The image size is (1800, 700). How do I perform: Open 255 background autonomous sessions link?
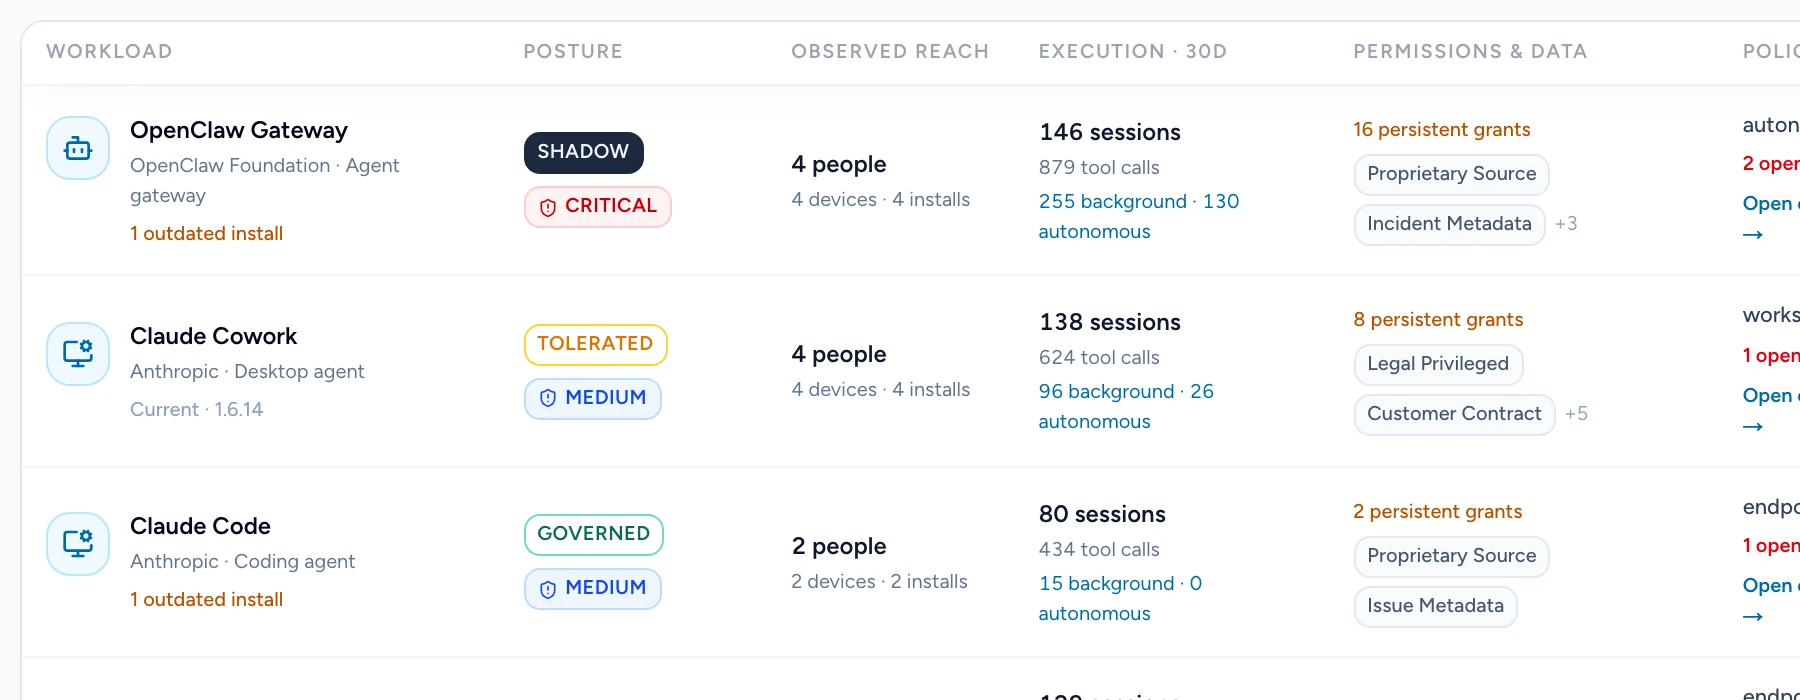pyautogui.click(x=1139, y=216)
